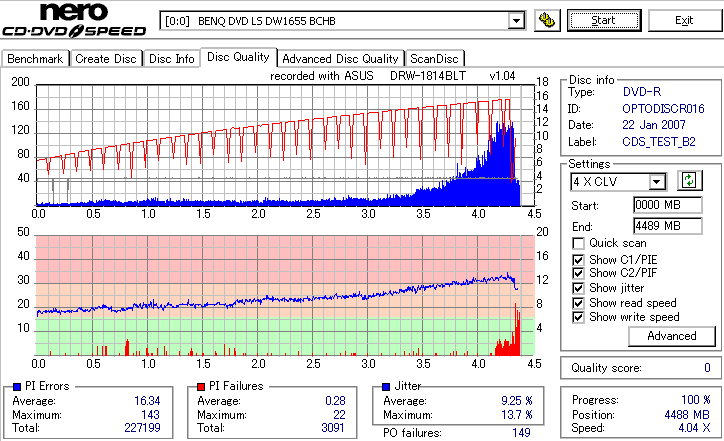The width and height of the screenshot is (724, 441).
Task: Switch to Advanced Disc Quality tab
Action: pos(340,59)
